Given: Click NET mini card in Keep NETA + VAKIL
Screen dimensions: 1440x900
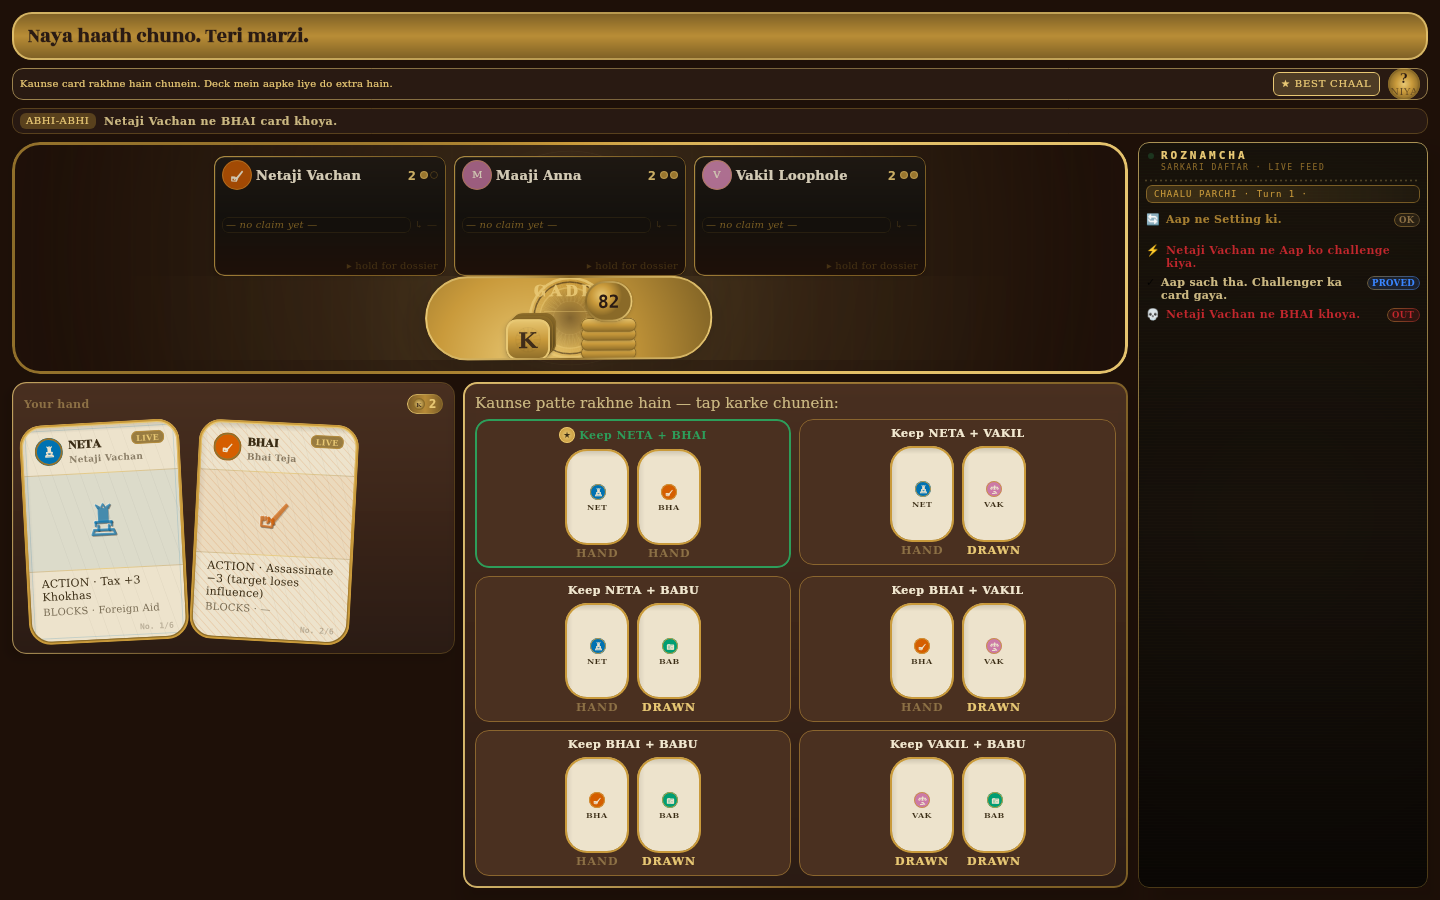Looking at the screenshot, I should pos(922,494).
